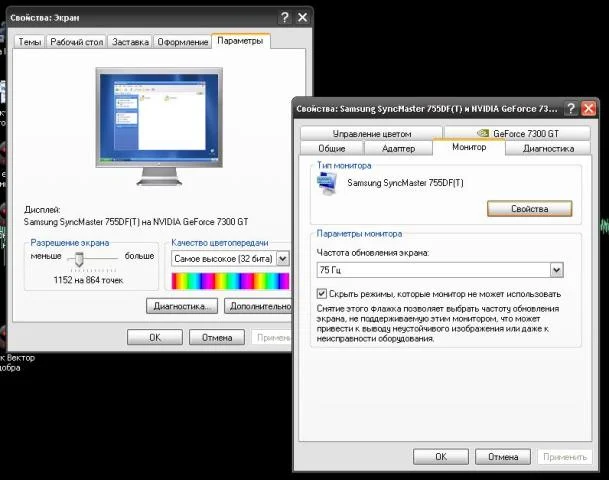
Task: Click the monitor preview image
Action: [x=159, y=125]
